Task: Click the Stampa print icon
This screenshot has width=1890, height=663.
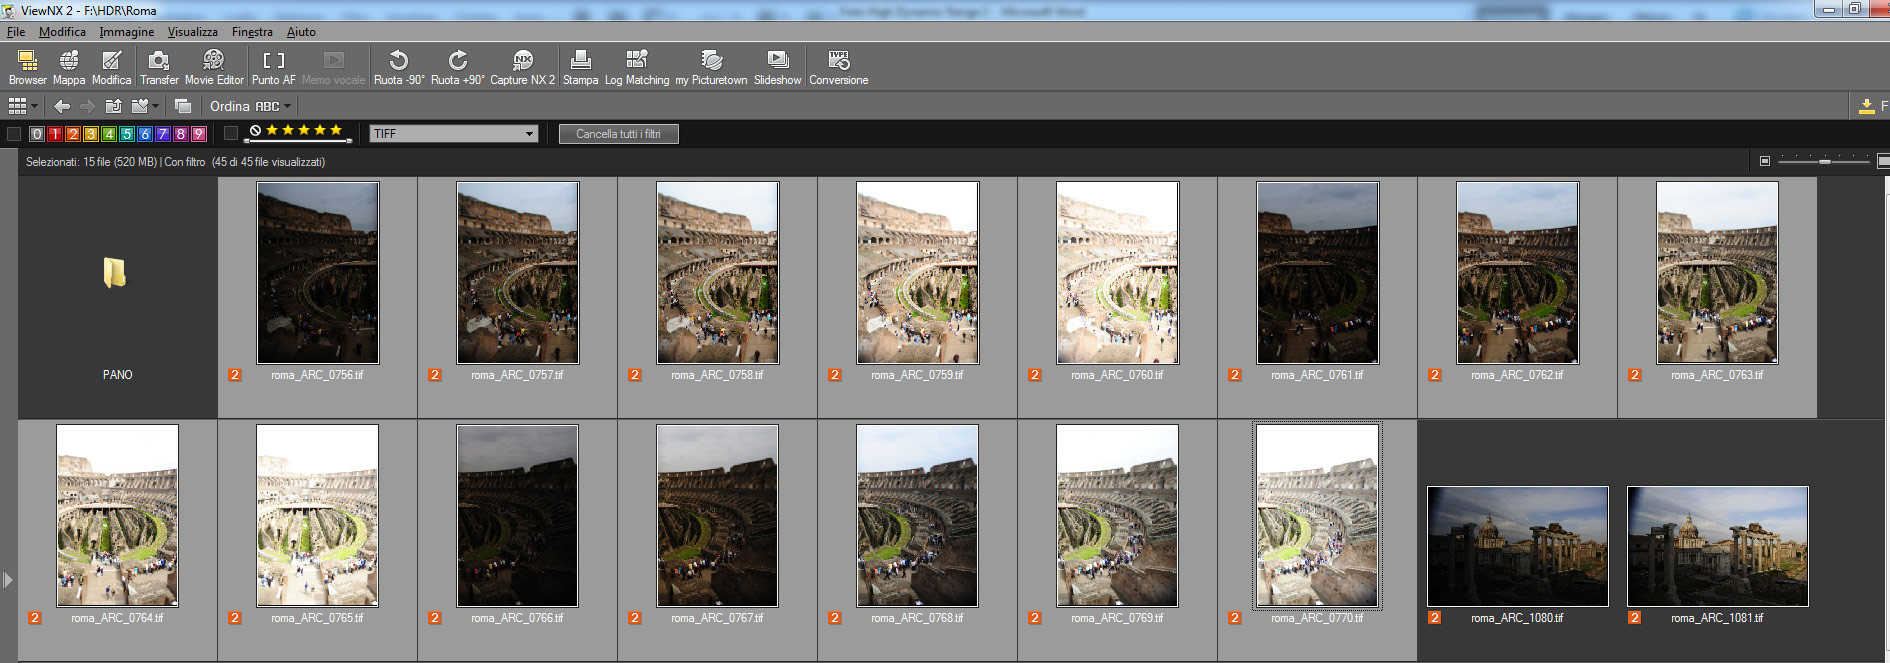Action: pyautogui.click(x=580, y=67)
